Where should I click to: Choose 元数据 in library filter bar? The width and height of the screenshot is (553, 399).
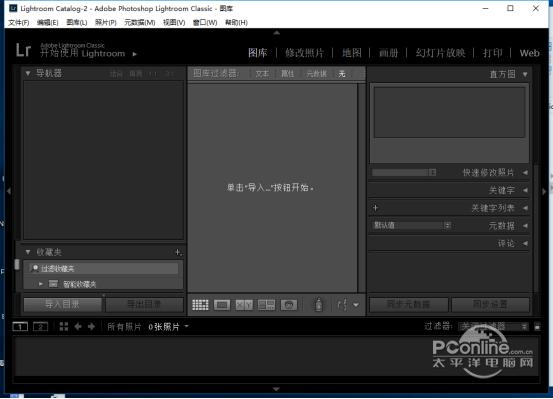(x=316, y=74)
